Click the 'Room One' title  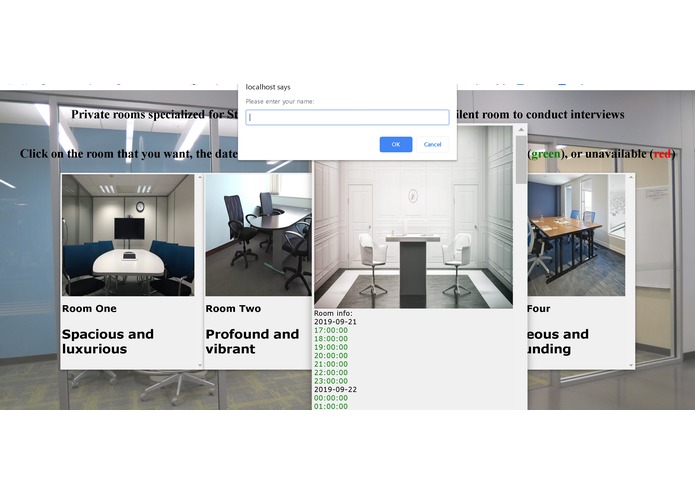click(89, 309)
